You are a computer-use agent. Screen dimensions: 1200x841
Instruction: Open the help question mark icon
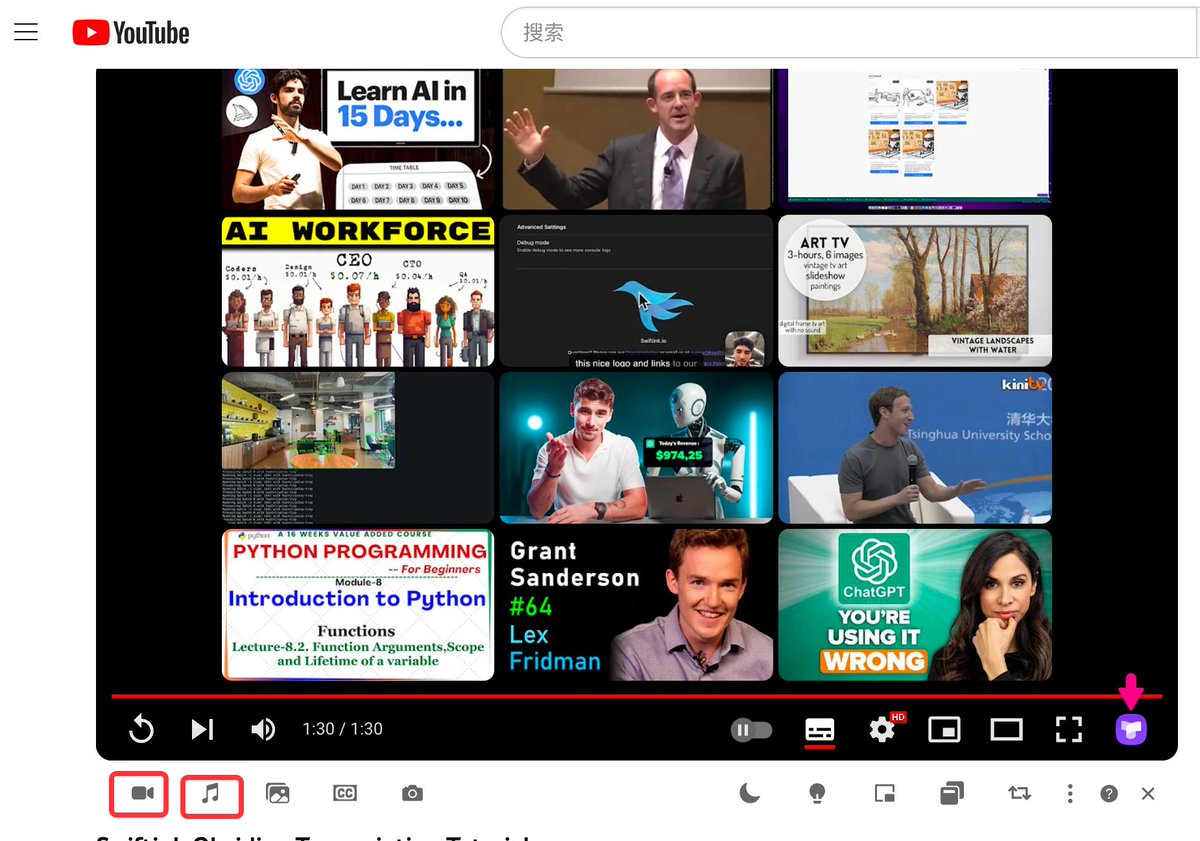coord(1109,794)
